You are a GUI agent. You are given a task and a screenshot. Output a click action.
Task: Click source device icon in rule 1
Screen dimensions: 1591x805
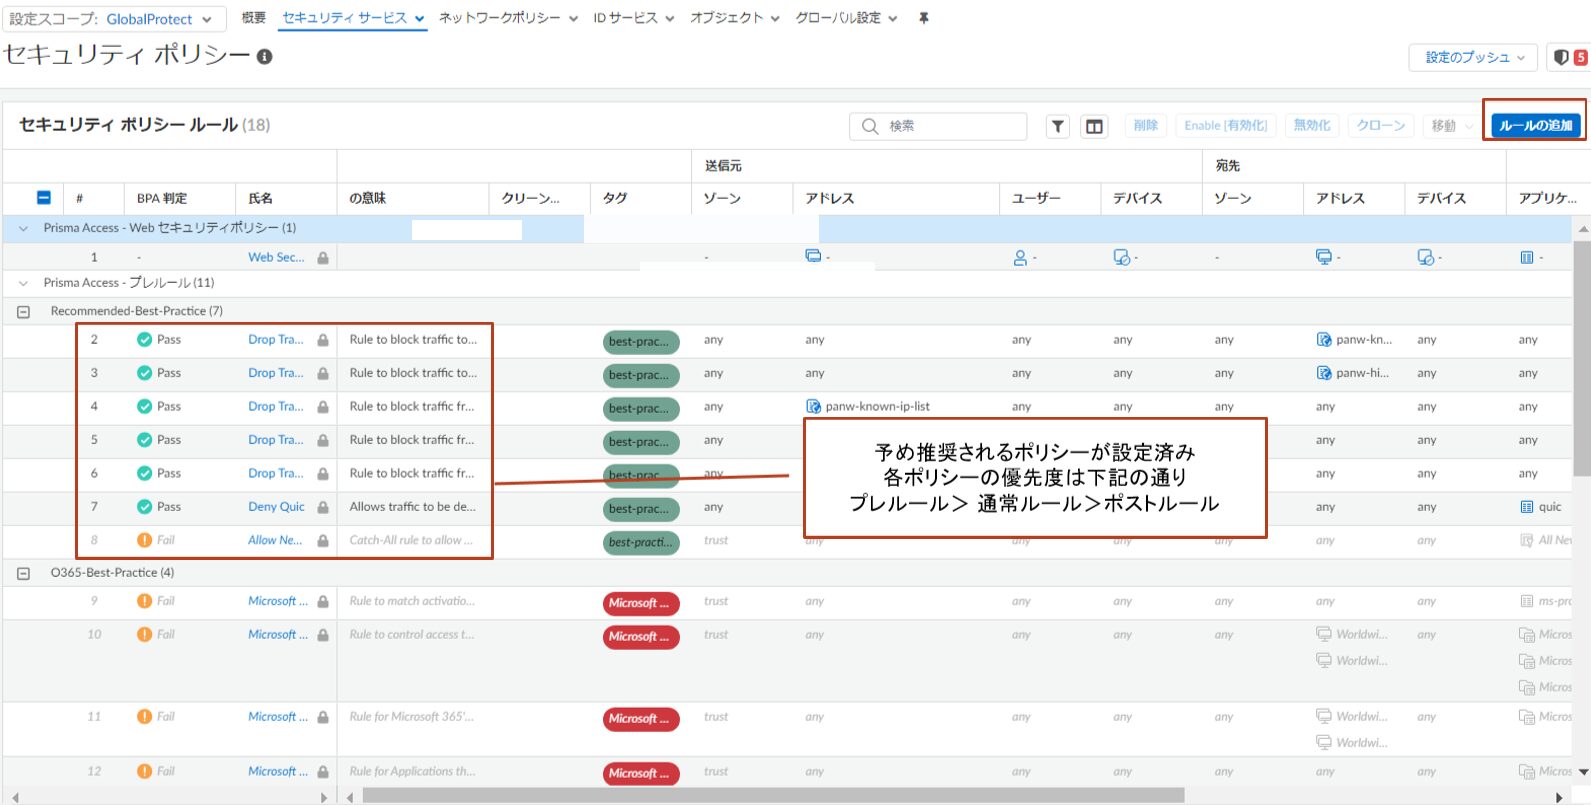(x=1121, y=258)
